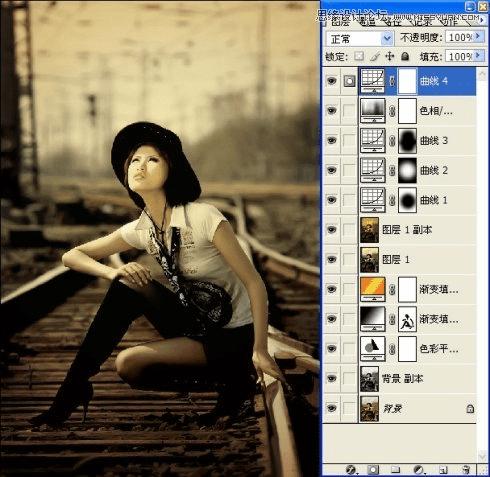Select the 曲线 1 curves adjustment thumbnail
Viewport: 490px width, 477px height.
point(372,200)
